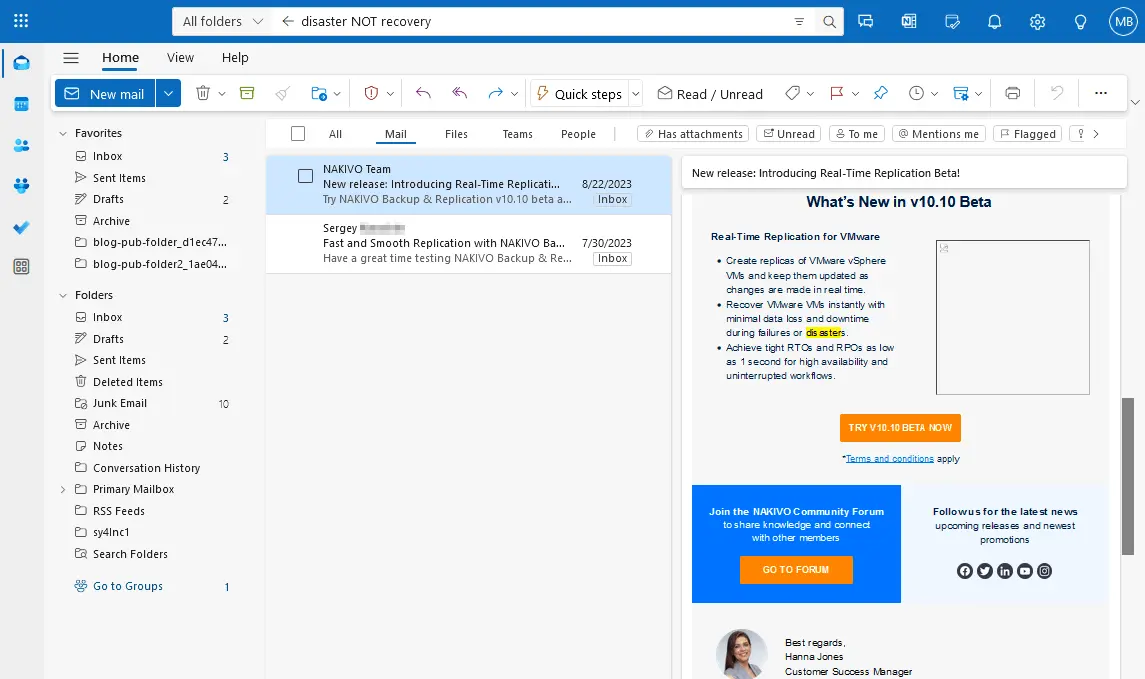The height and width of the screenshot is (679, 1145).
Task: Switch to the Home ribbon tab
Action: [120, 58]
